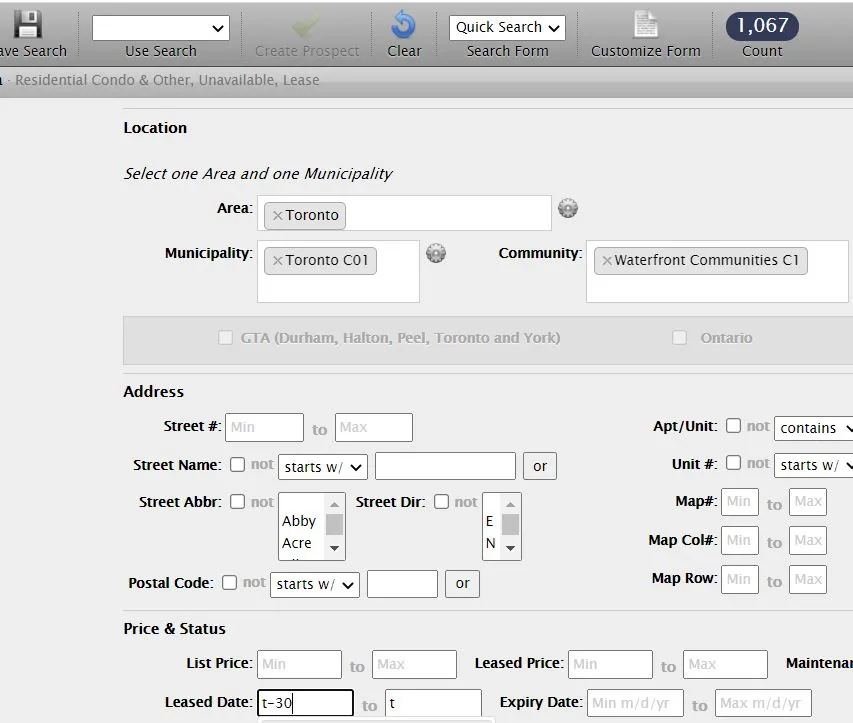Click the Map Row Max field
This screenshot has width=853, height=723.
pos(808,580)
